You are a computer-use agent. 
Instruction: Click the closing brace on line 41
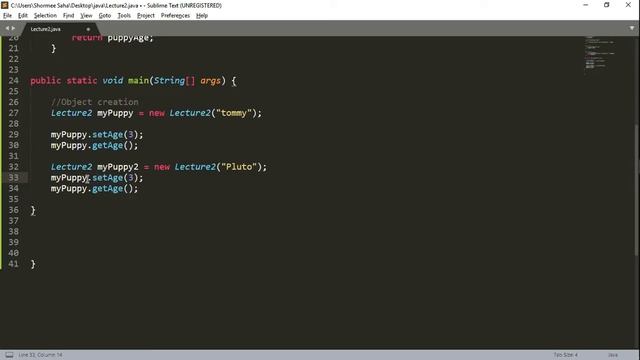pos(33,264)
